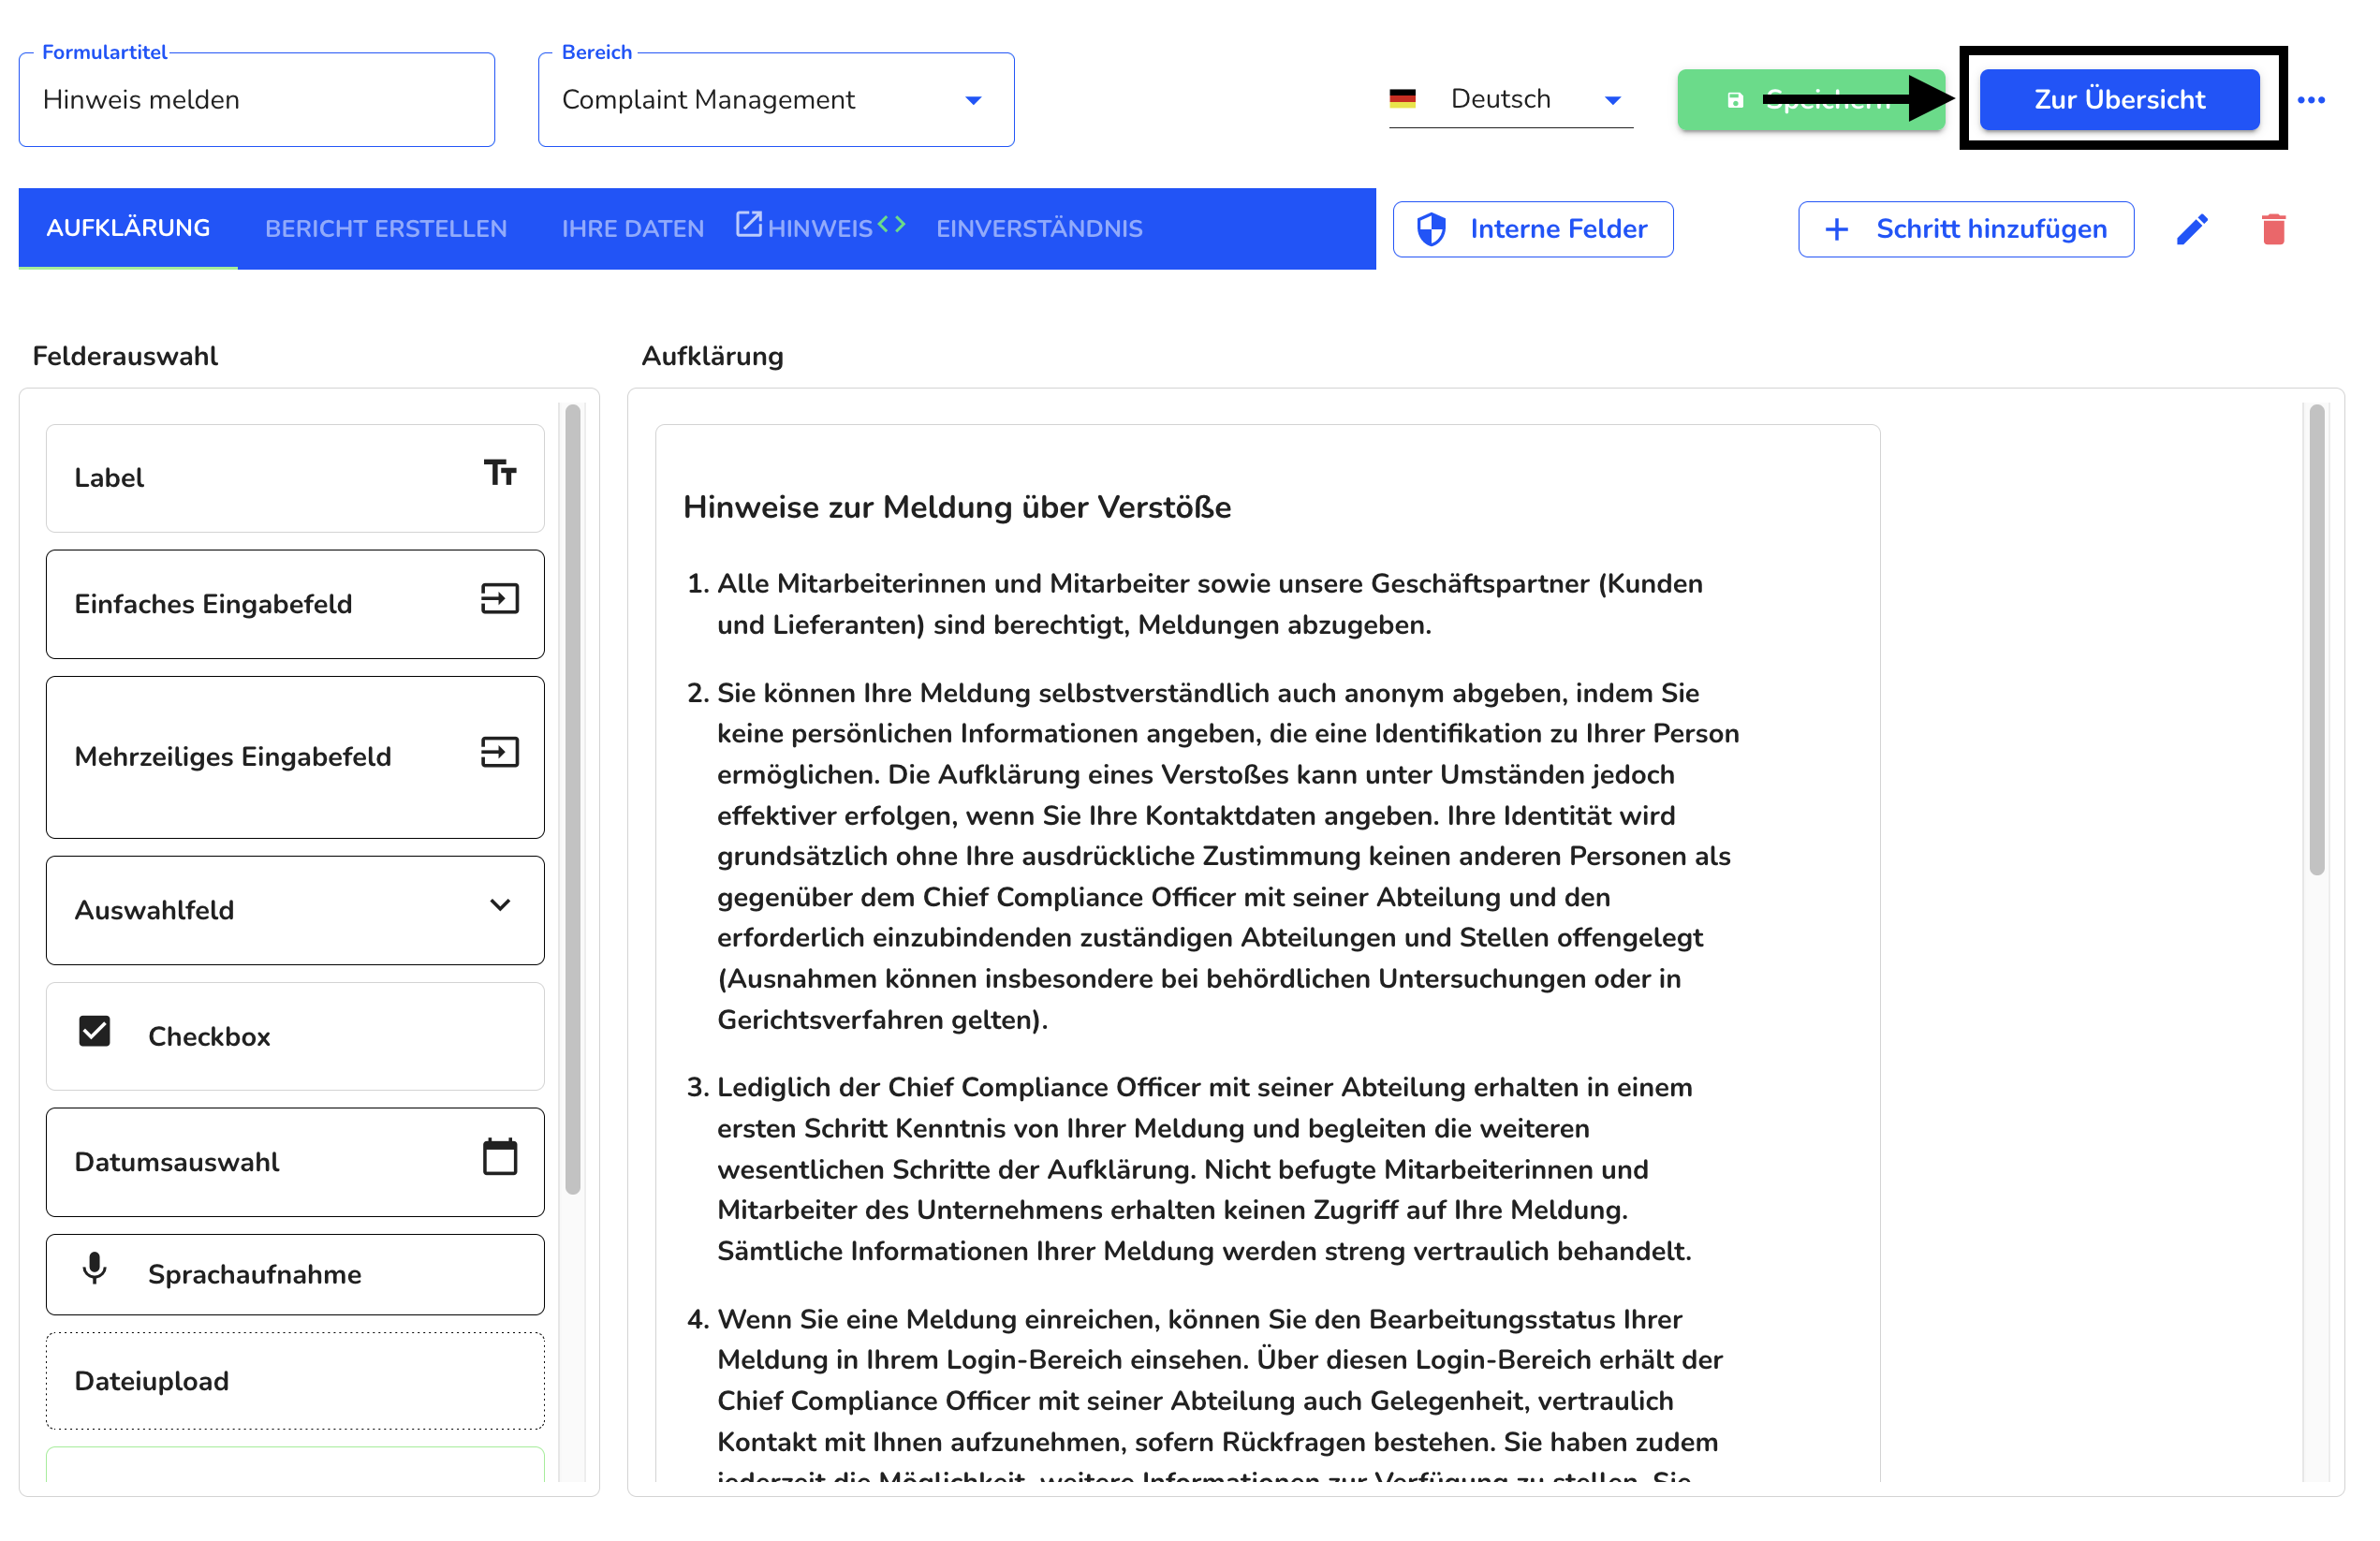Viewport: 2380px width, 1541px height.
Task: Click the input icon on Mehrzeiliges Eingabefeld
Action: click(500, 752)
